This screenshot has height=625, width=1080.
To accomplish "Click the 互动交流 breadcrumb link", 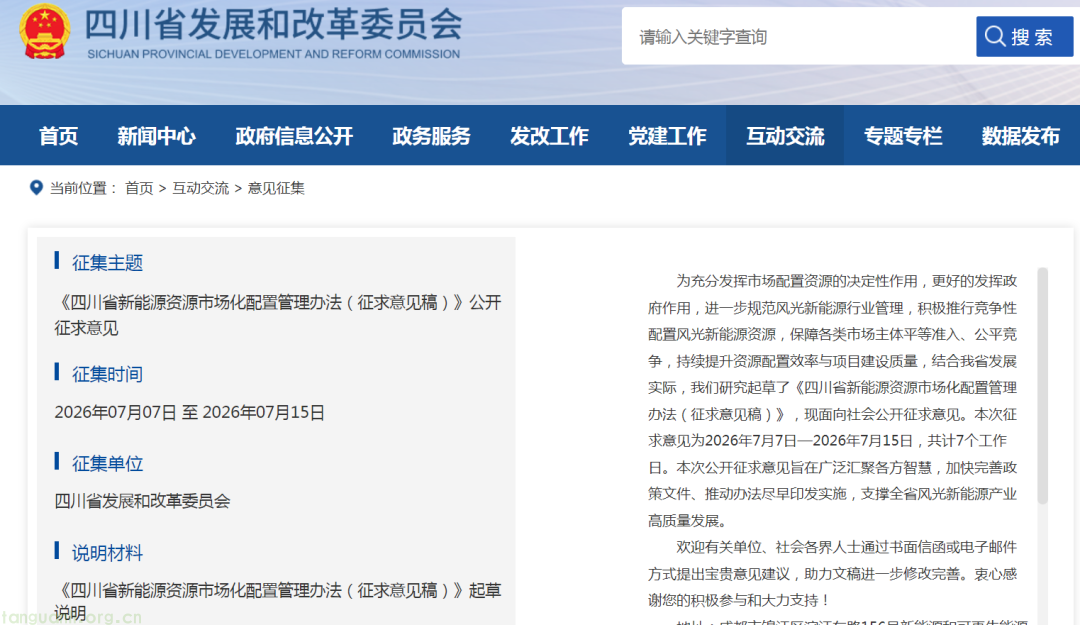I will (200, 188).
